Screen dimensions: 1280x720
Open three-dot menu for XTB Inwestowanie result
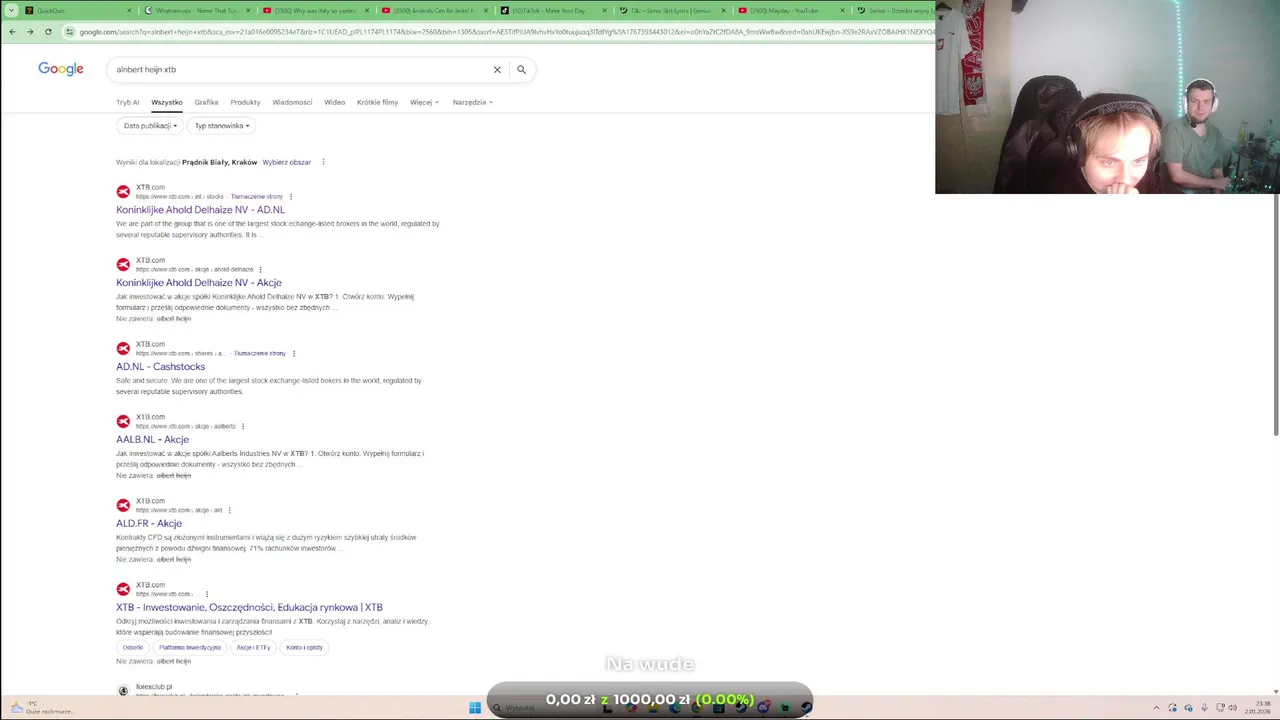coord(207,595)
